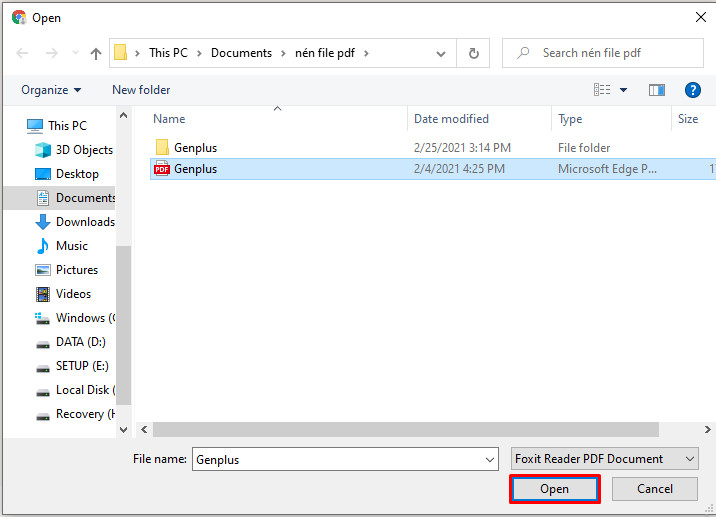Open Downloads in sidebar

(75, 222)
